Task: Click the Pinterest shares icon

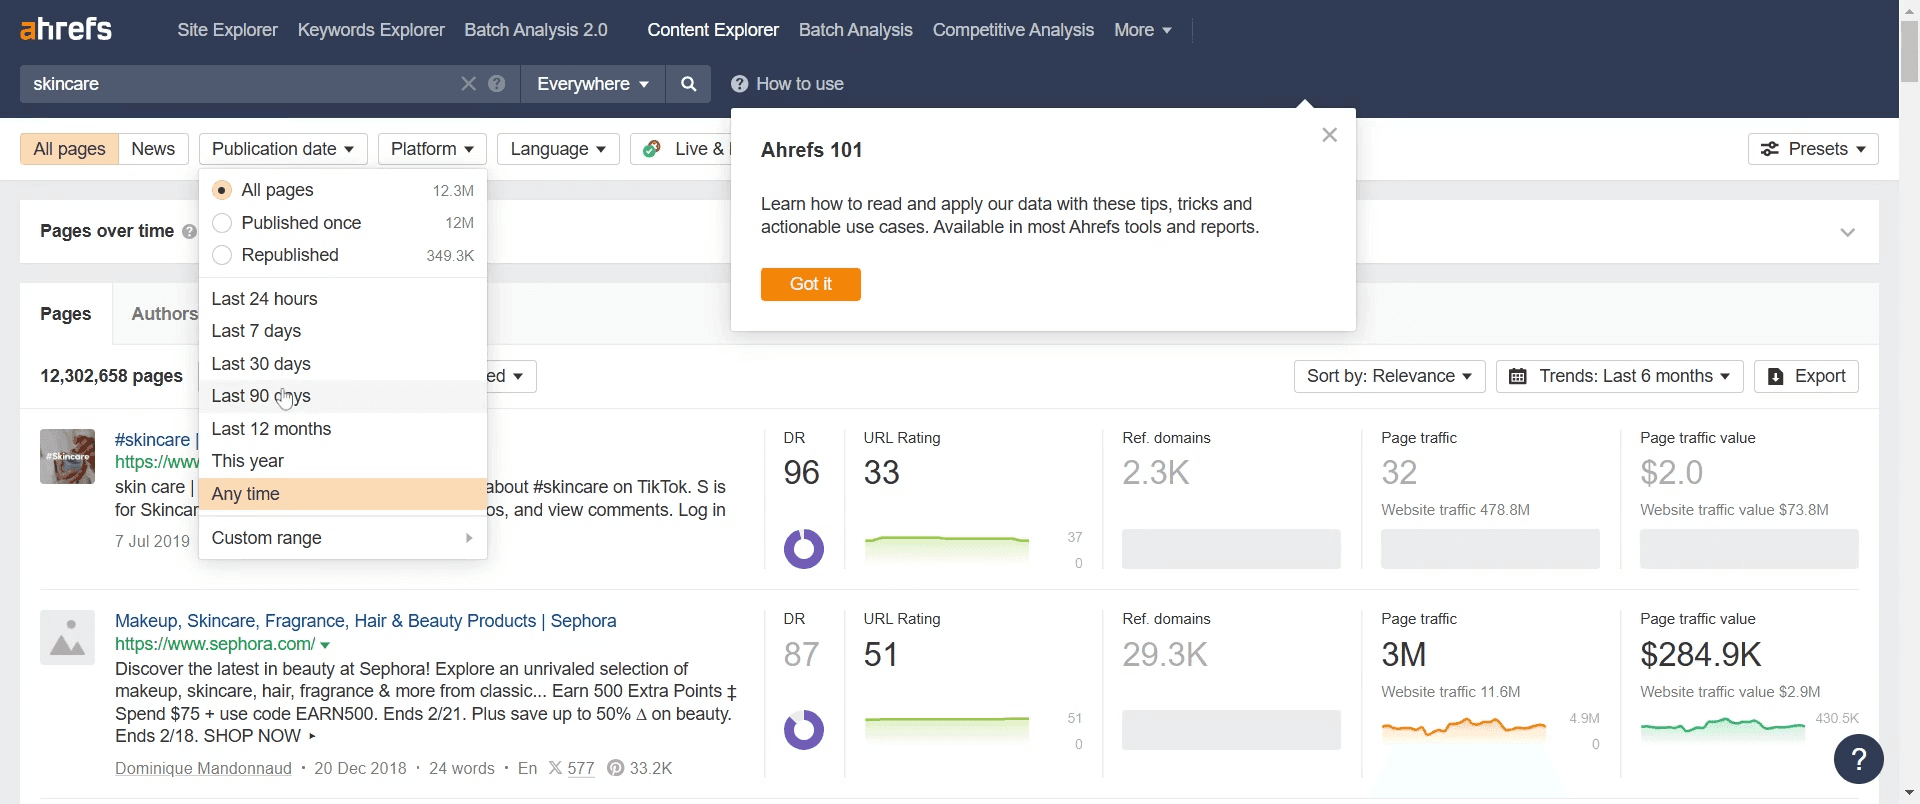Action: [616, 768]
